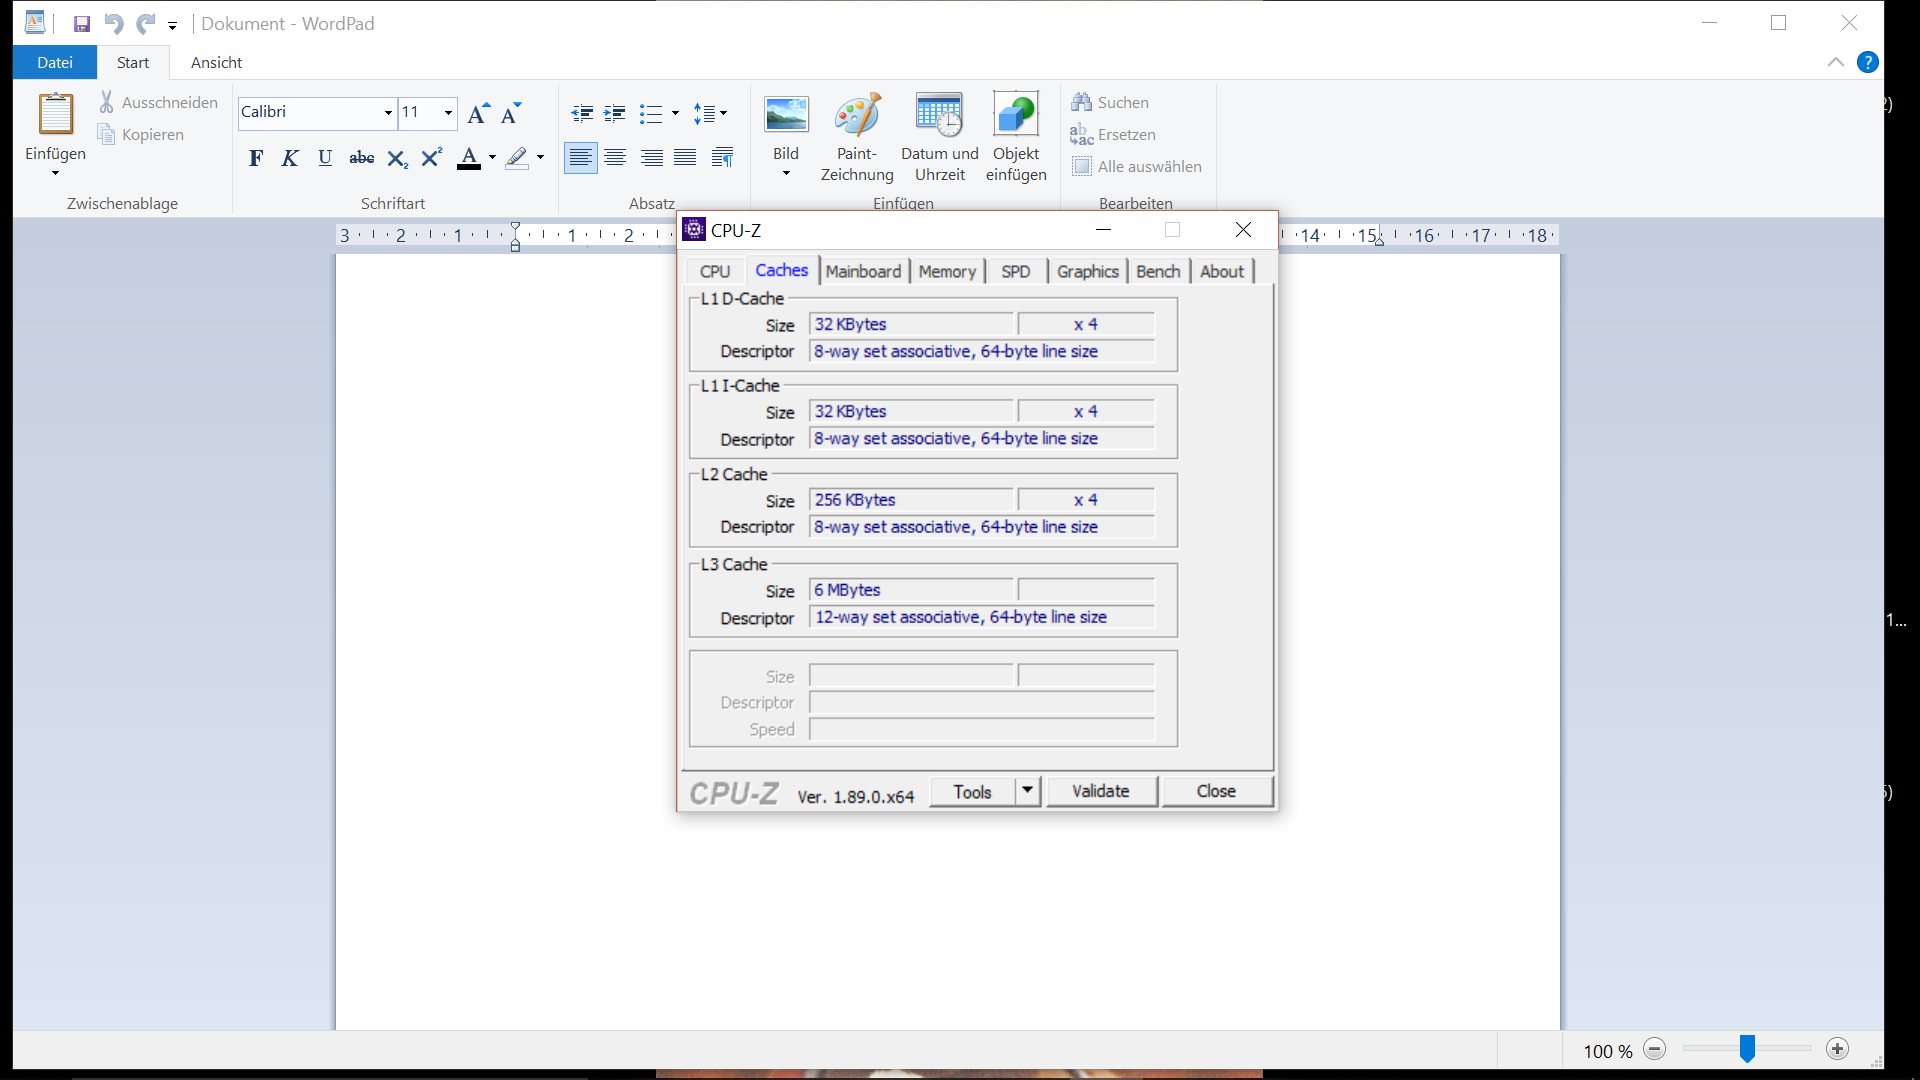The image size is (1920, 1080).
Task: Click the strikethrough abc icon
Action: [361, 158]
